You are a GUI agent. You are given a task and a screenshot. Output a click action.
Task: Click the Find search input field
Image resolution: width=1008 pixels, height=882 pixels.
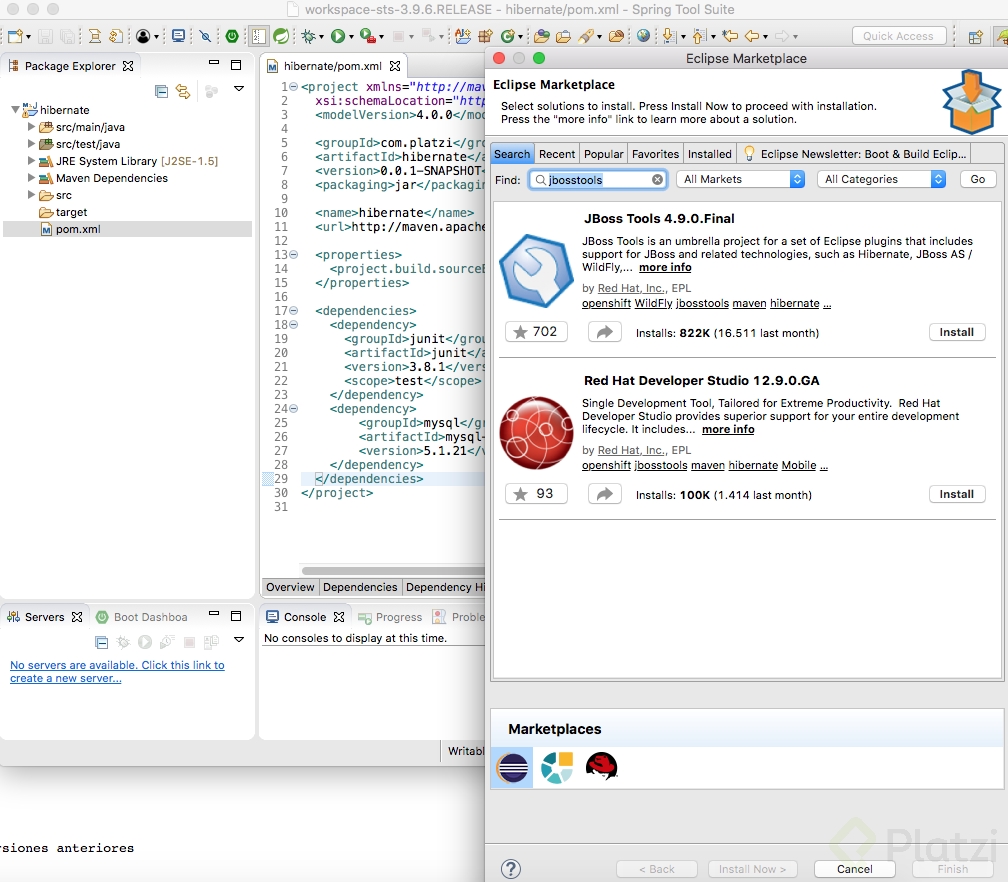coord(598,180)
